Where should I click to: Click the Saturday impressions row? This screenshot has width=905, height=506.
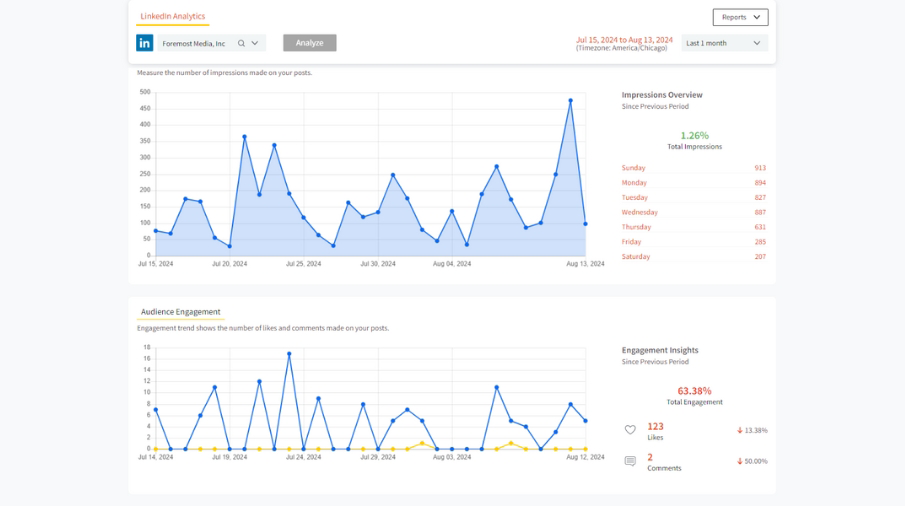pyautogui.click(x=693, y=257)
